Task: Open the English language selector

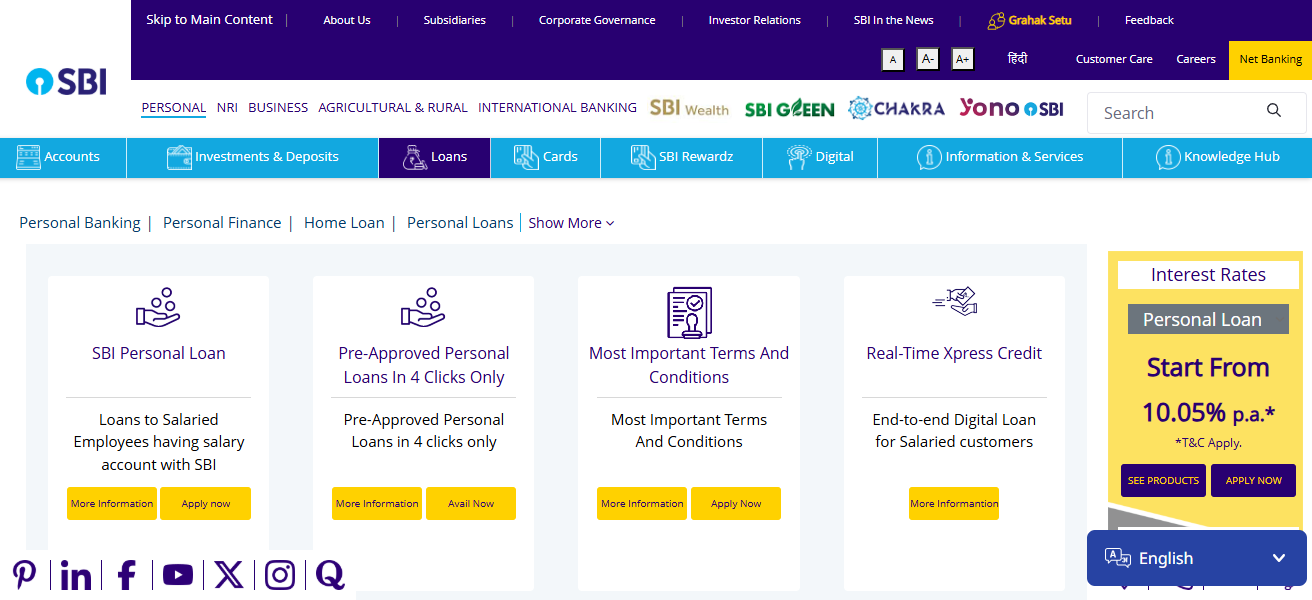Action: click(x=1195, y=557)
